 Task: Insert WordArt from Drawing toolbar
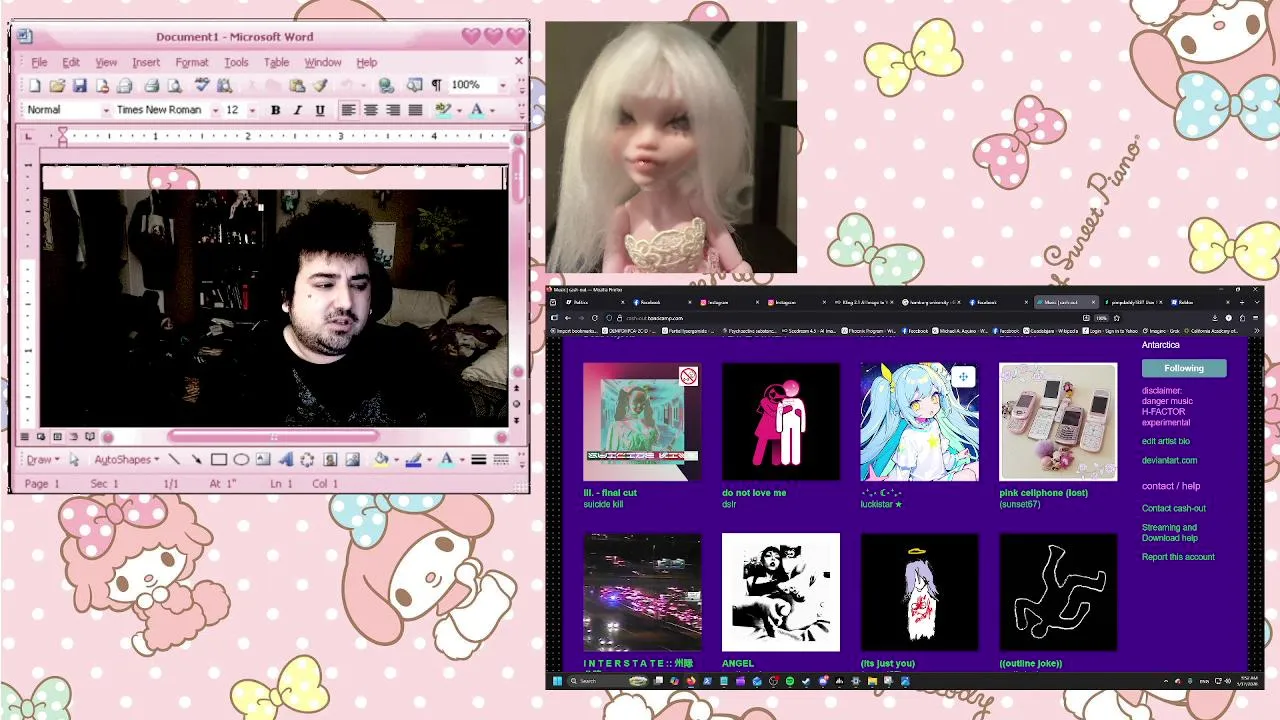point(286,460)
